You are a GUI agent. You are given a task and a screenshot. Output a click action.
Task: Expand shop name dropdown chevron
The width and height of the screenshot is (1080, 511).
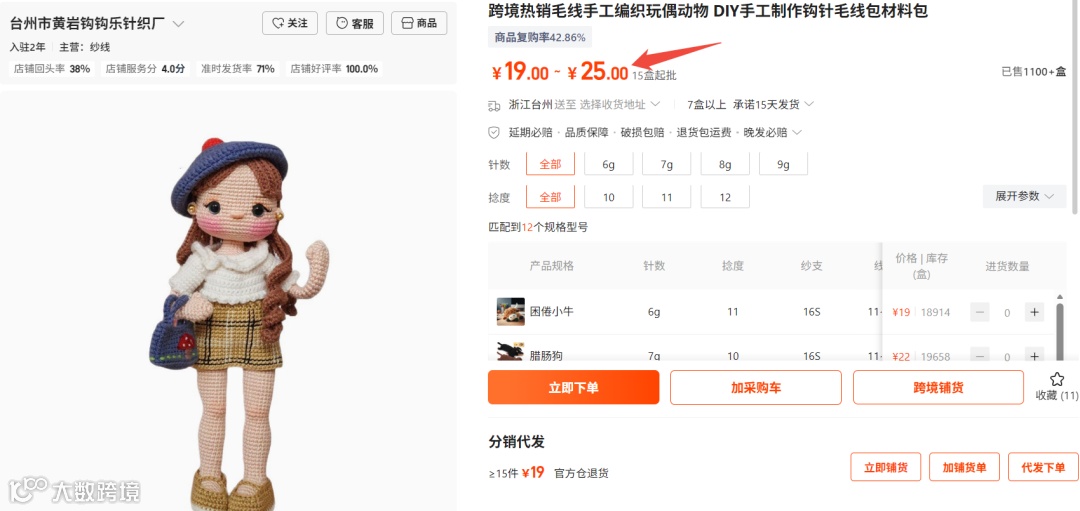tap(178, 24)
